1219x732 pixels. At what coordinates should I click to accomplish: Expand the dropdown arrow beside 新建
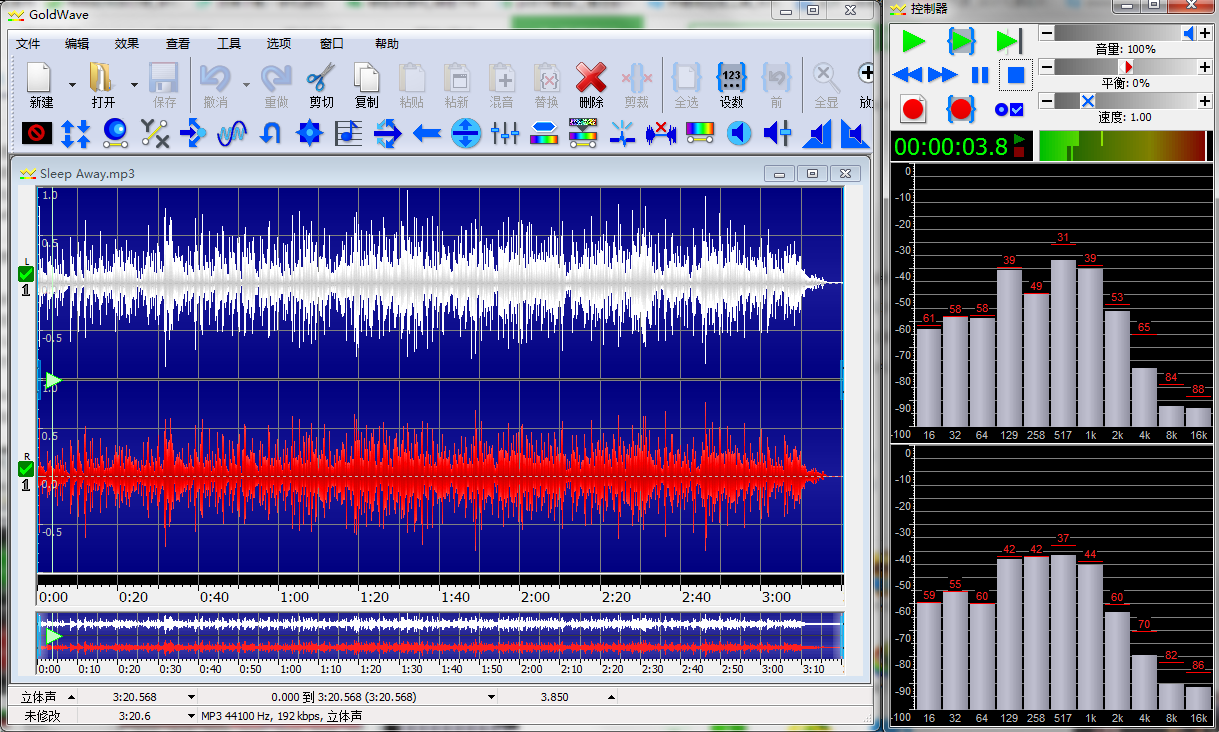[72, 85]
